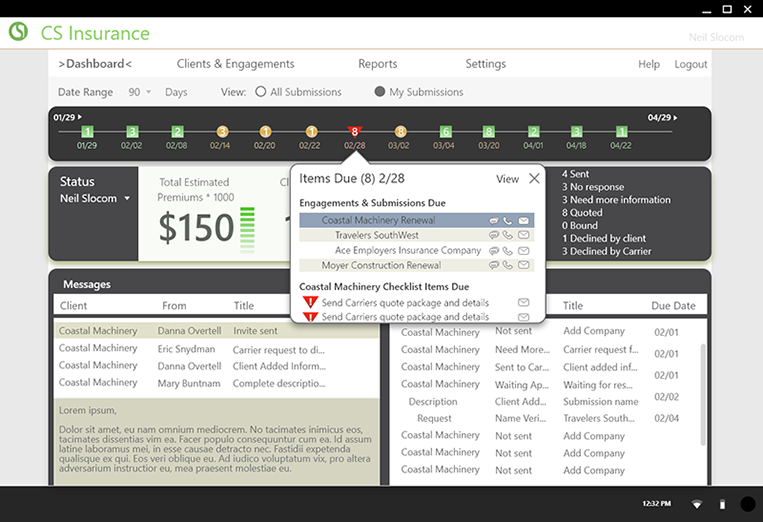Click the 04/29 forward timeline arrow
763x522 pixels.
676,118
